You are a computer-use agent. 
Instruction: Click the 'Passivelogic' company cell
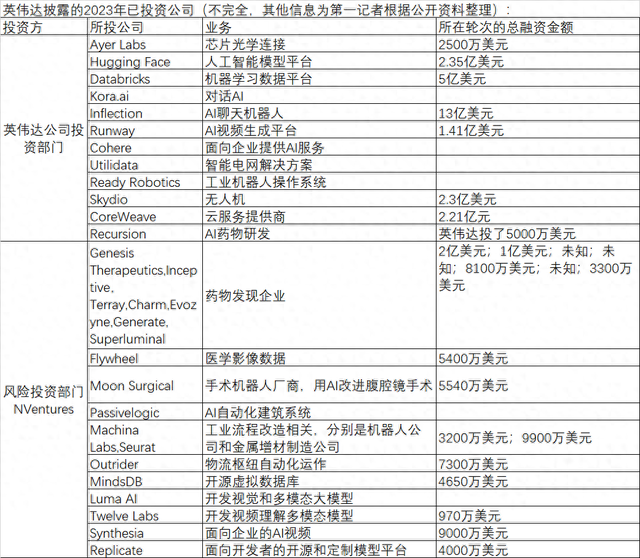tap(145, 412)
